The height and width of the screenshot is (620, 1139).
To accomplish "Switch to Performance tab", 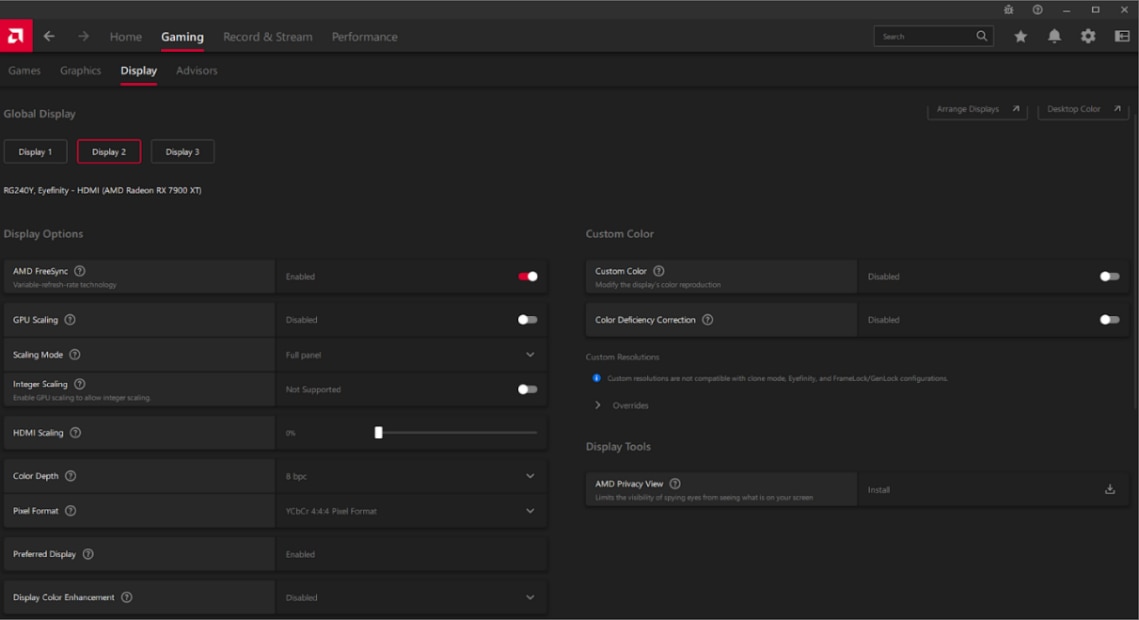I will pyautogui.click(x=365, y=36).
